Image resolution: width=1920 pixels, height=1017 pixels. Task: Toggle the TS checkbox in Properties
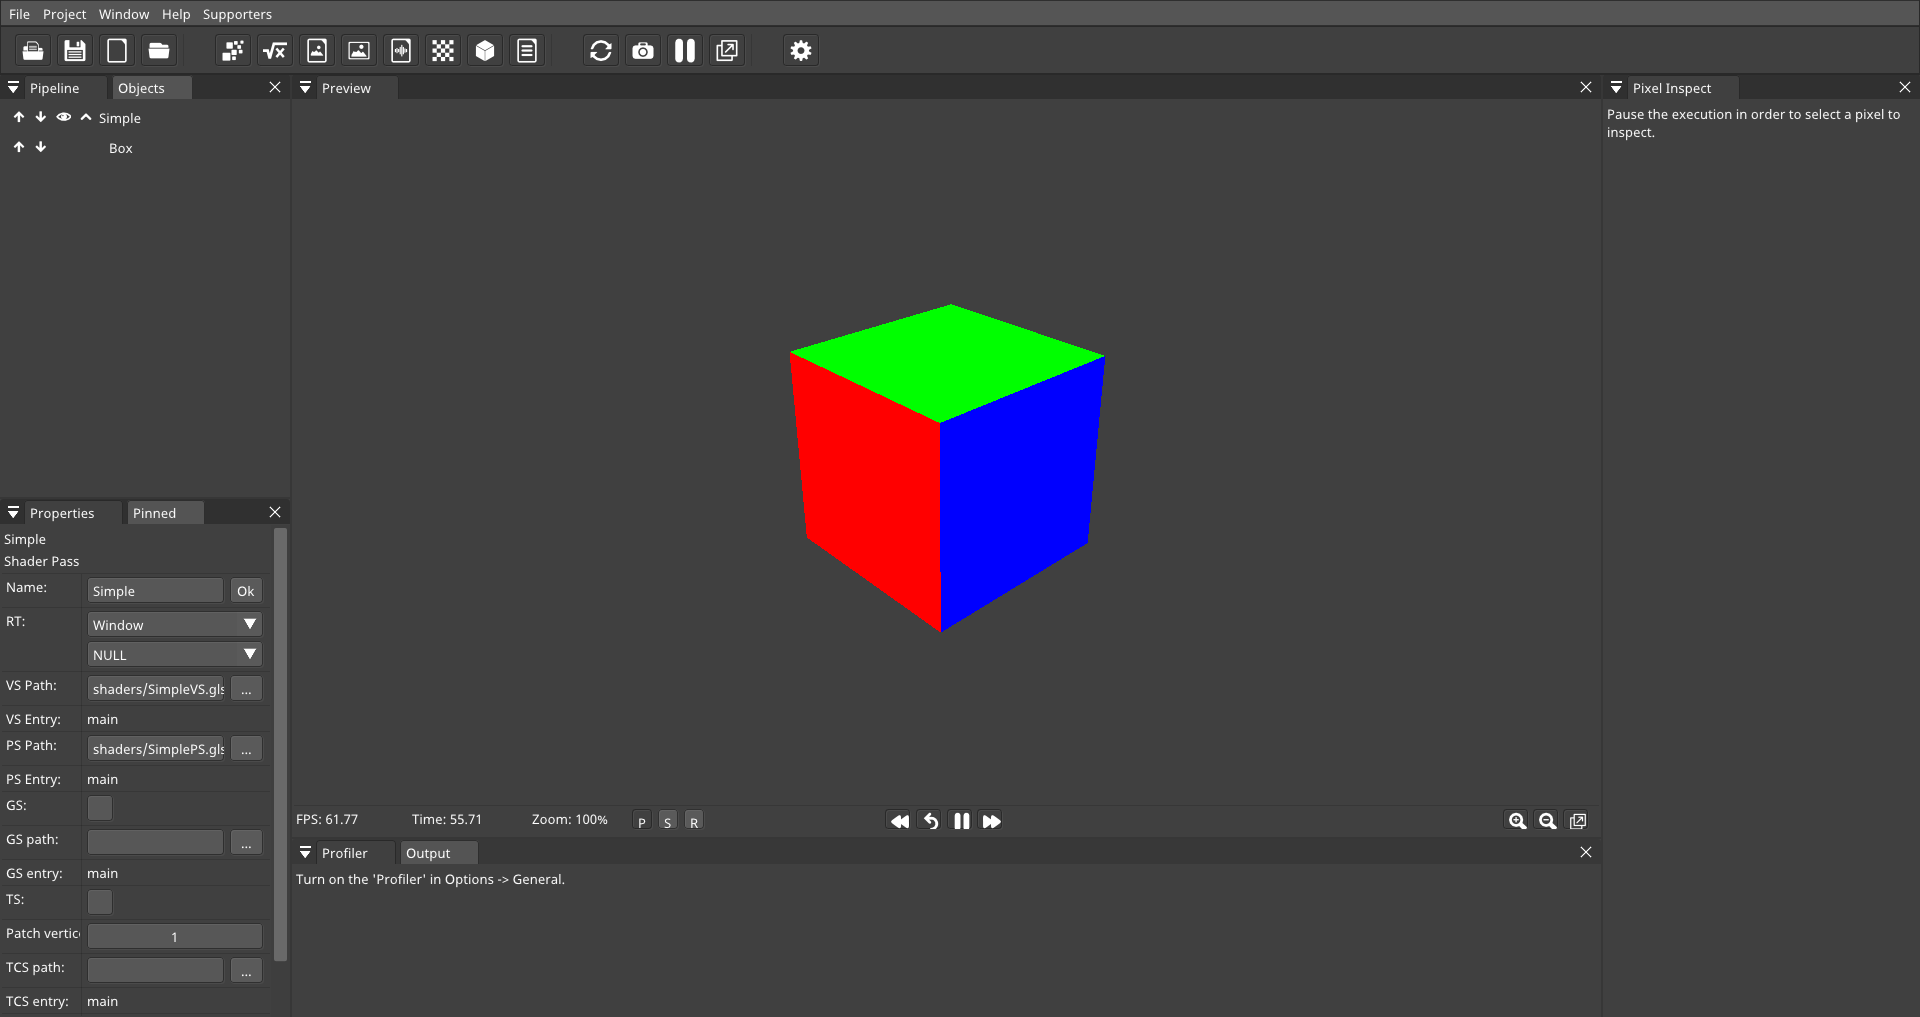click(99, 901)
